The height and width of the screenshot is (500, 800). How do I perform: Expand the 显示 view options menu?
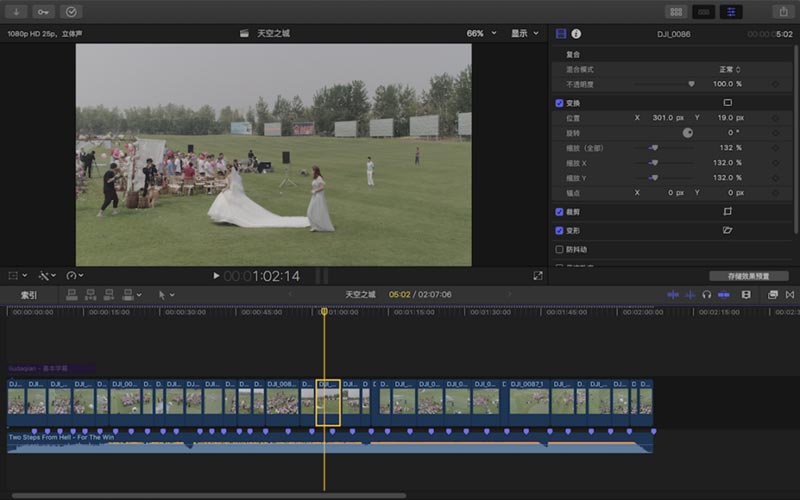[525, 33]
